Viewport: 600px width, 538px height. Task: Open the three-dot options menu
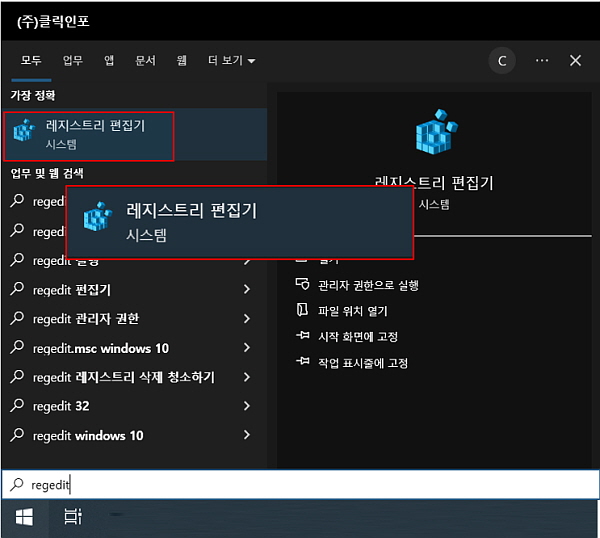pyautogui.click(x=541, y=60)
